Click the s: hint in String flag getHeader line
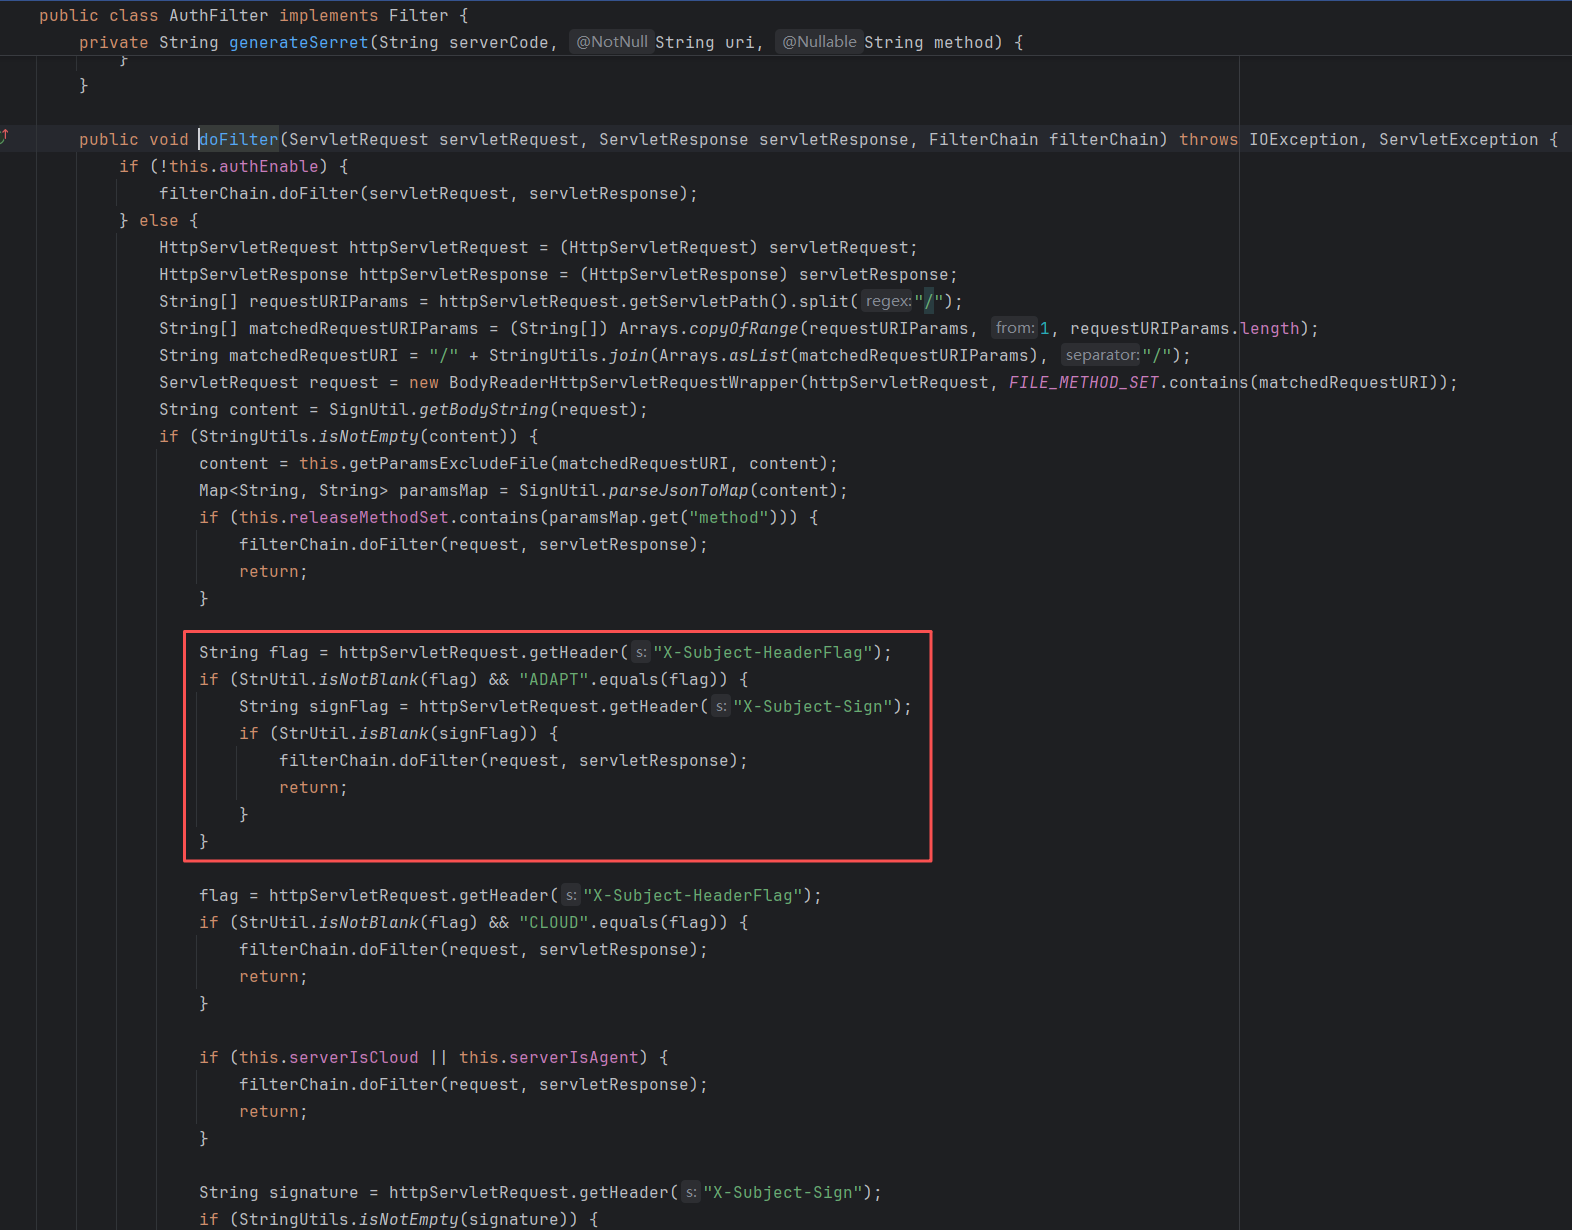Screen dimensions: 1572x1230 pos(640,653)
